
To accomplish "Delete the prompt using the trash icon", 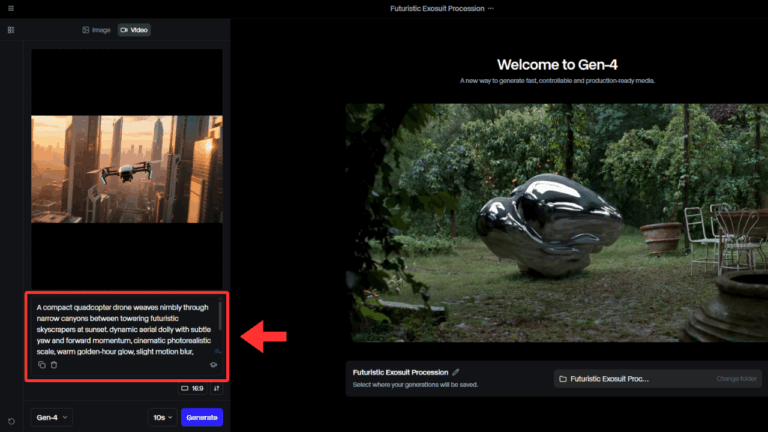I will click(x=54, y=365).
